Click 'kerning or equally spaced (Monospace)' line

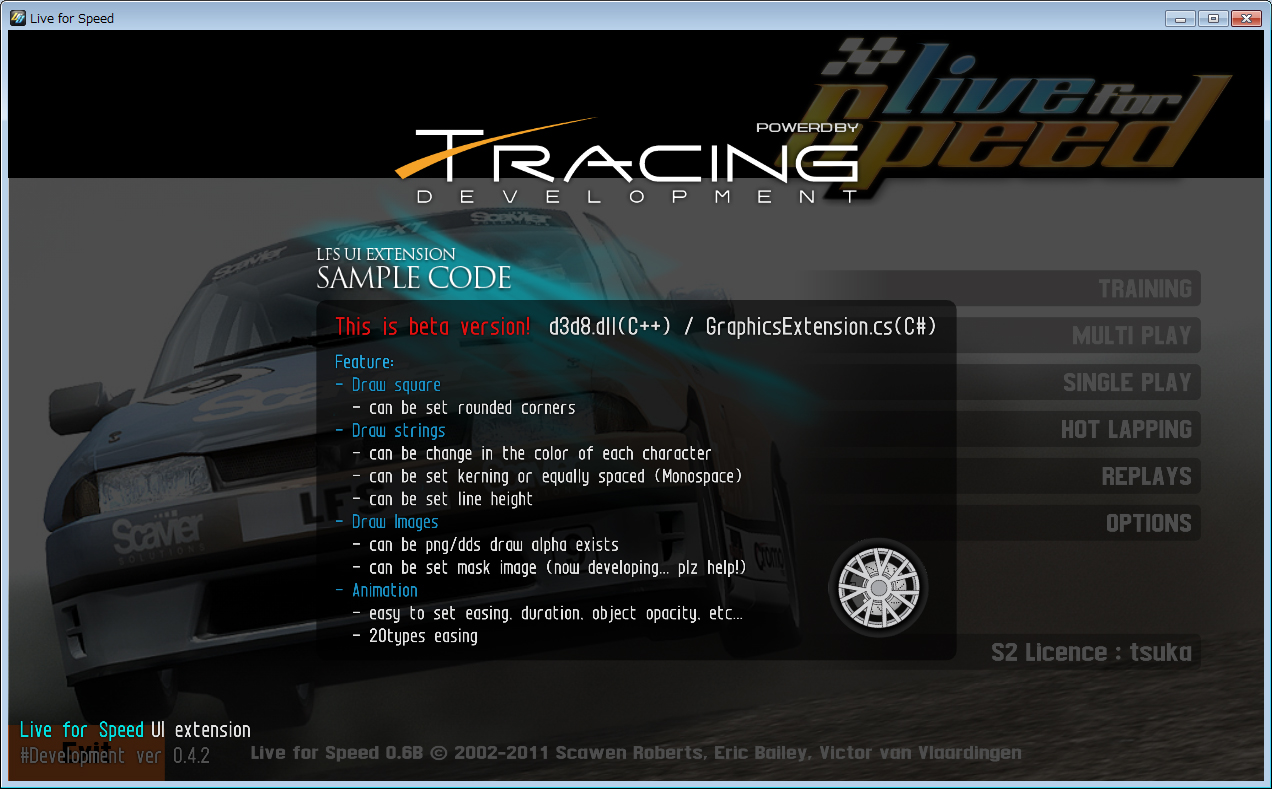click(548, 477)
